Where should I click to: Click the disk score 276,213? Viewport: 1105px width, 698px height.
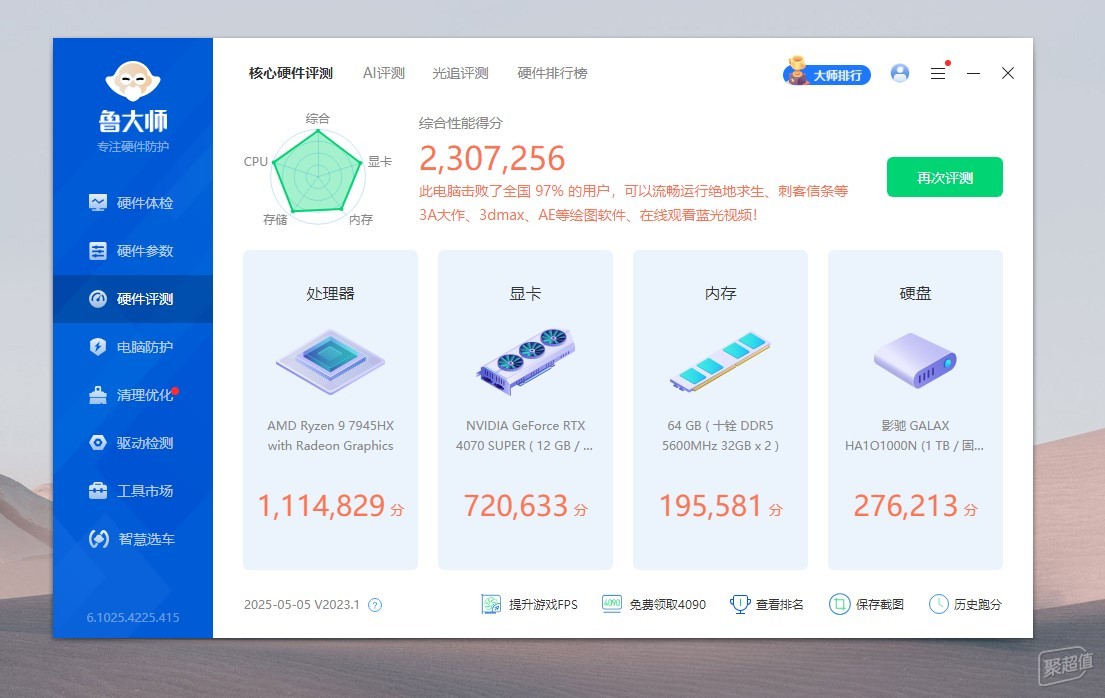(906, 506)
